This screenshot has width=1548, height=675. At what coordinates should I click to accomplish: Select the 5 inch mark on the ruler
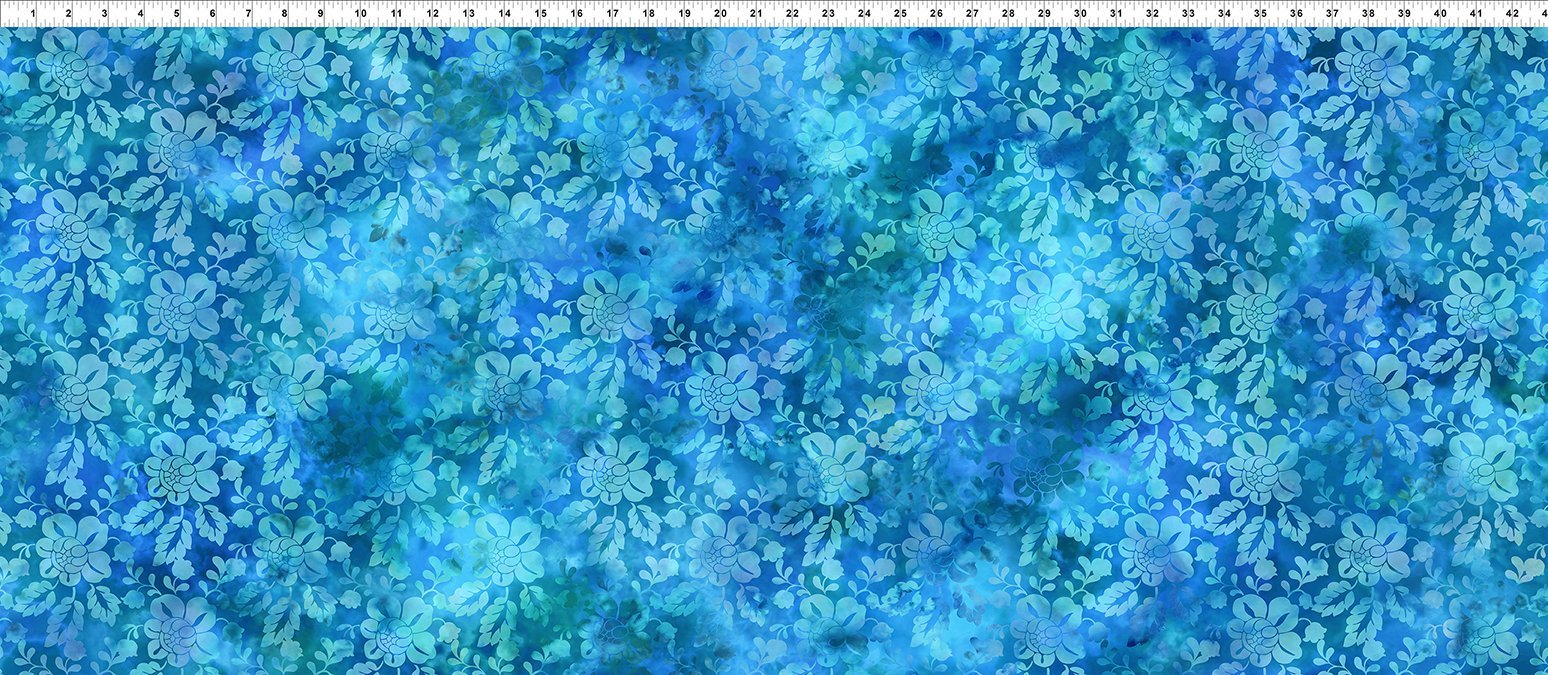(176, 14)
